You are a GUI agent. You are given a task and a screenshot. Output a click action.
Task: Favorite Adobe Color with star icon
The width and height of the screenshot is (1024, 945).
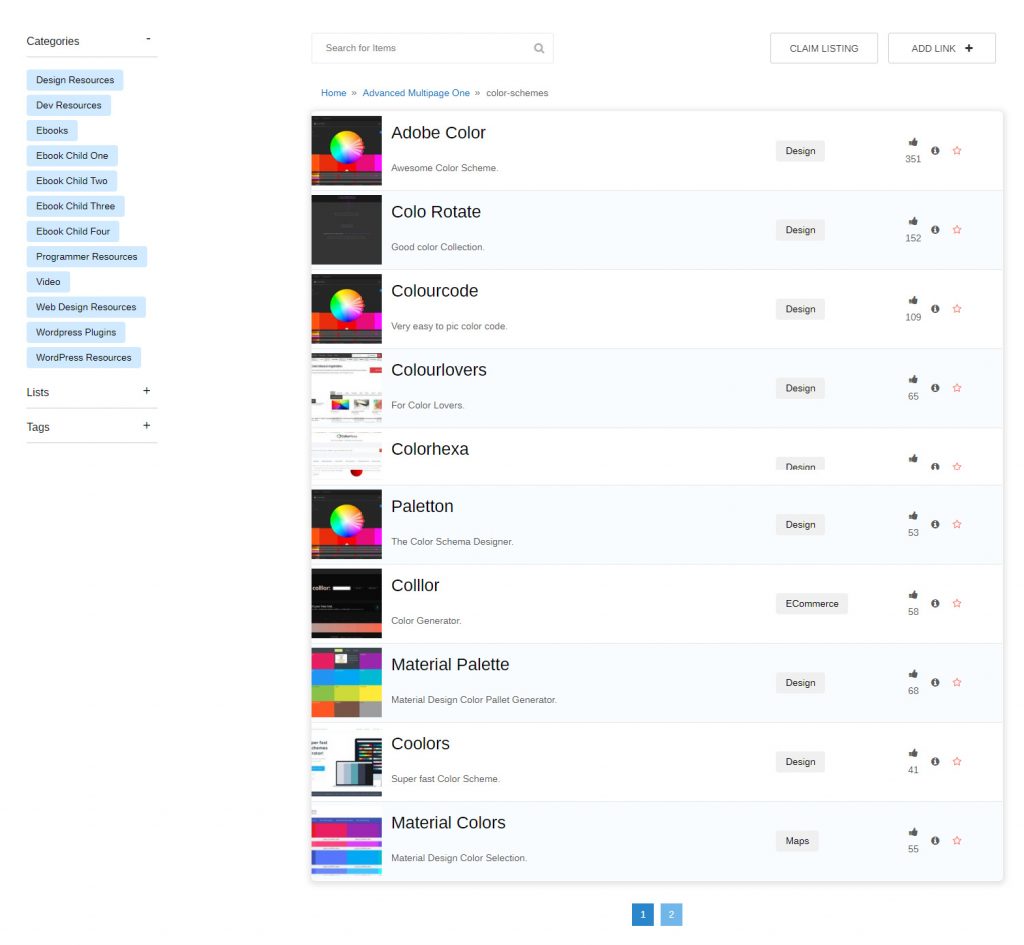pos(957,151)
